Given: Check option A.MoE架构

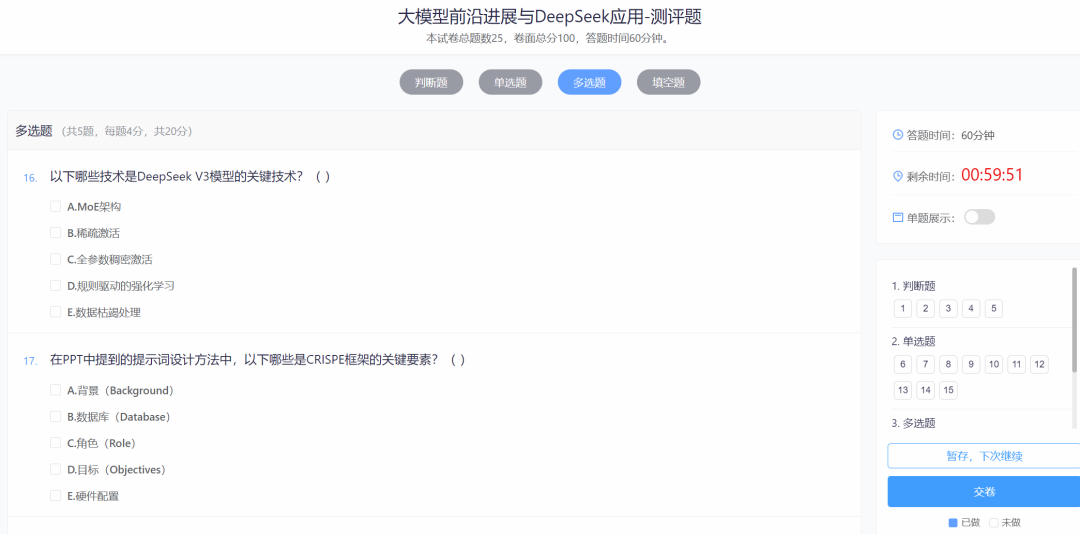Looking at the screenshot, I should click(x=56, y=206).
